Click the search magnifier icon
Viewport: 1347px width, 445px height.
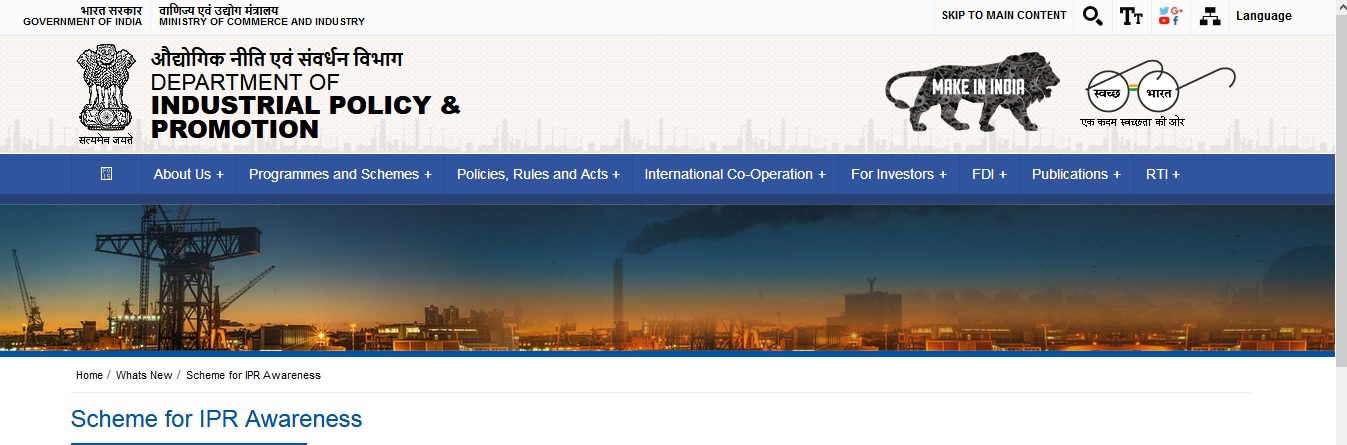pyautogui.click(x=1092, y=16)
